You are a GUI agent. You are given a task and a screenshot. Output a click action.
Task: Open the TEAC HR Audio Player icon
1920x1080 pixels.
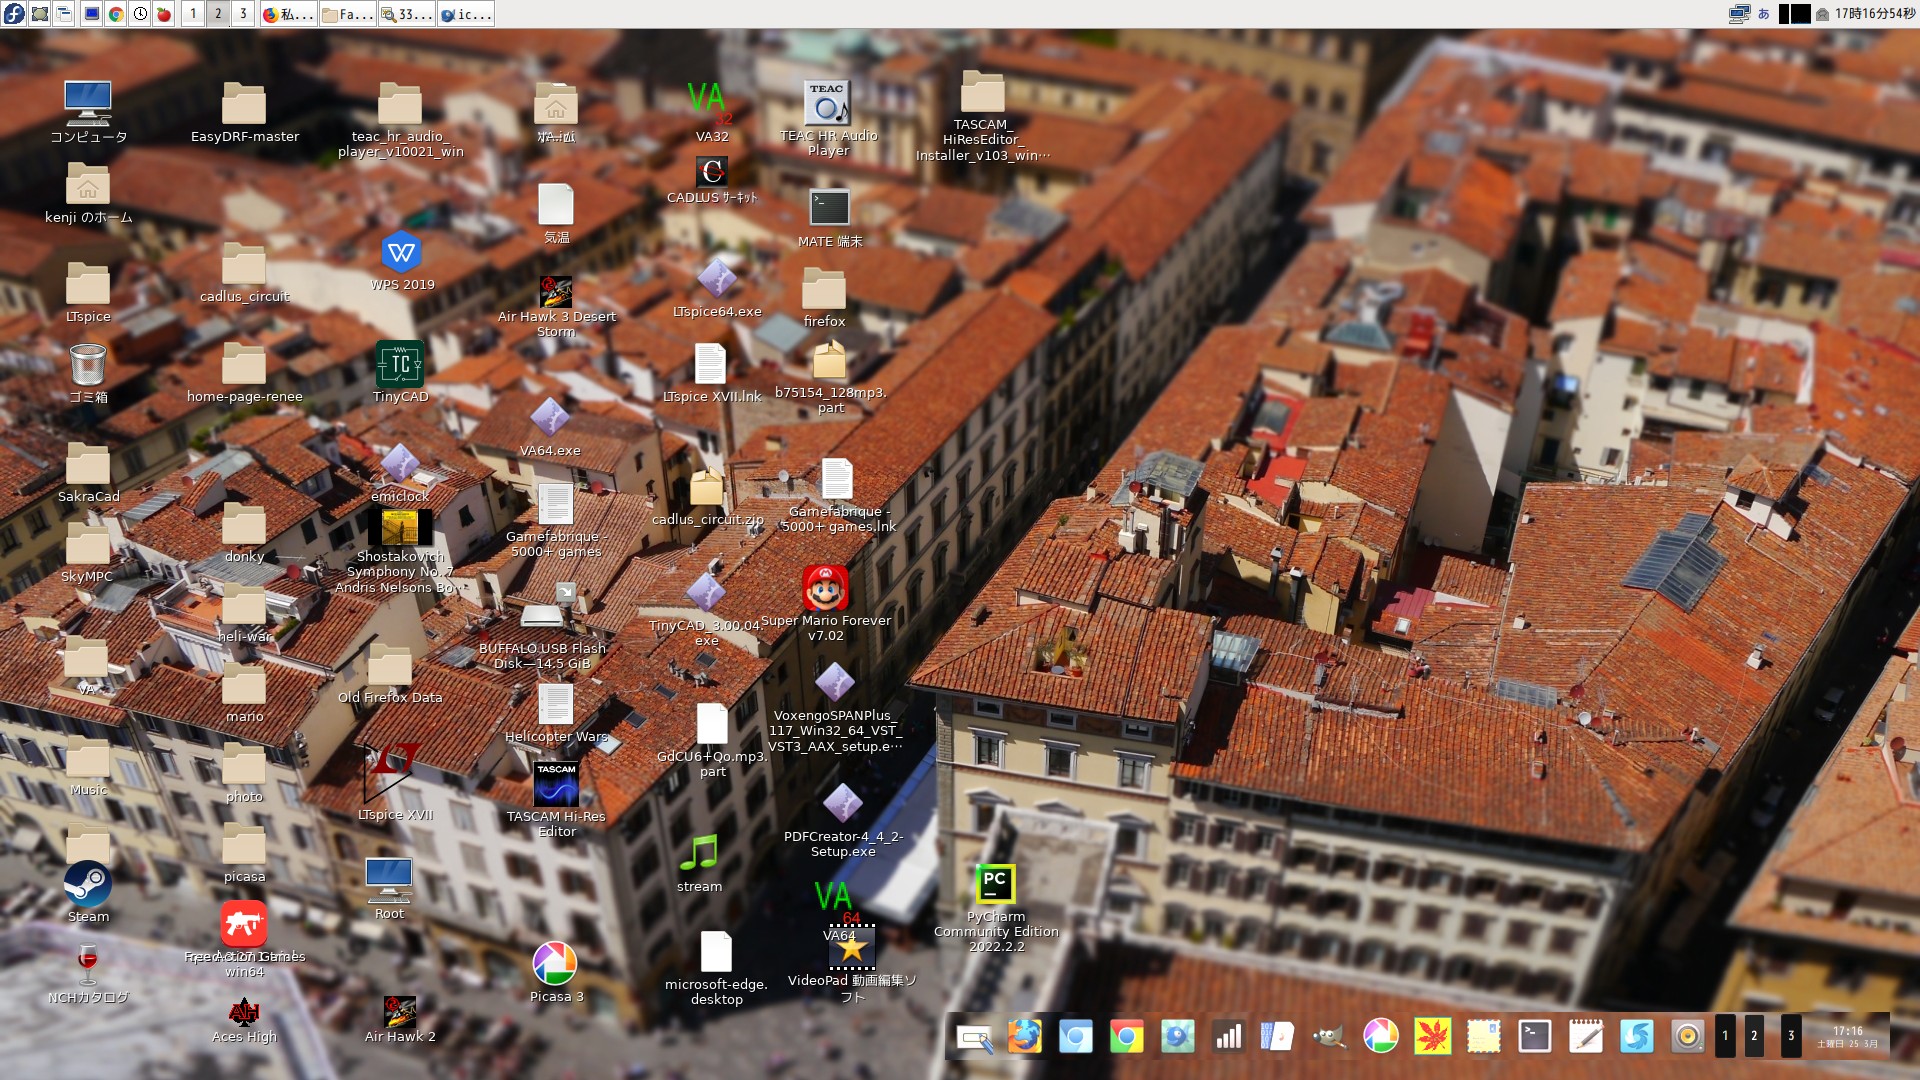coord(827,104)
